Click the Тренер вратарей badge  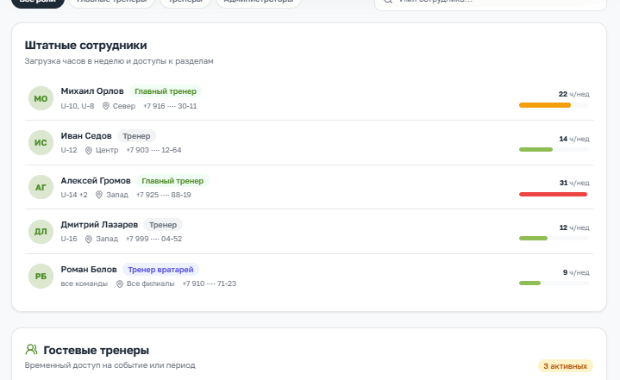[x=161, y=270]
